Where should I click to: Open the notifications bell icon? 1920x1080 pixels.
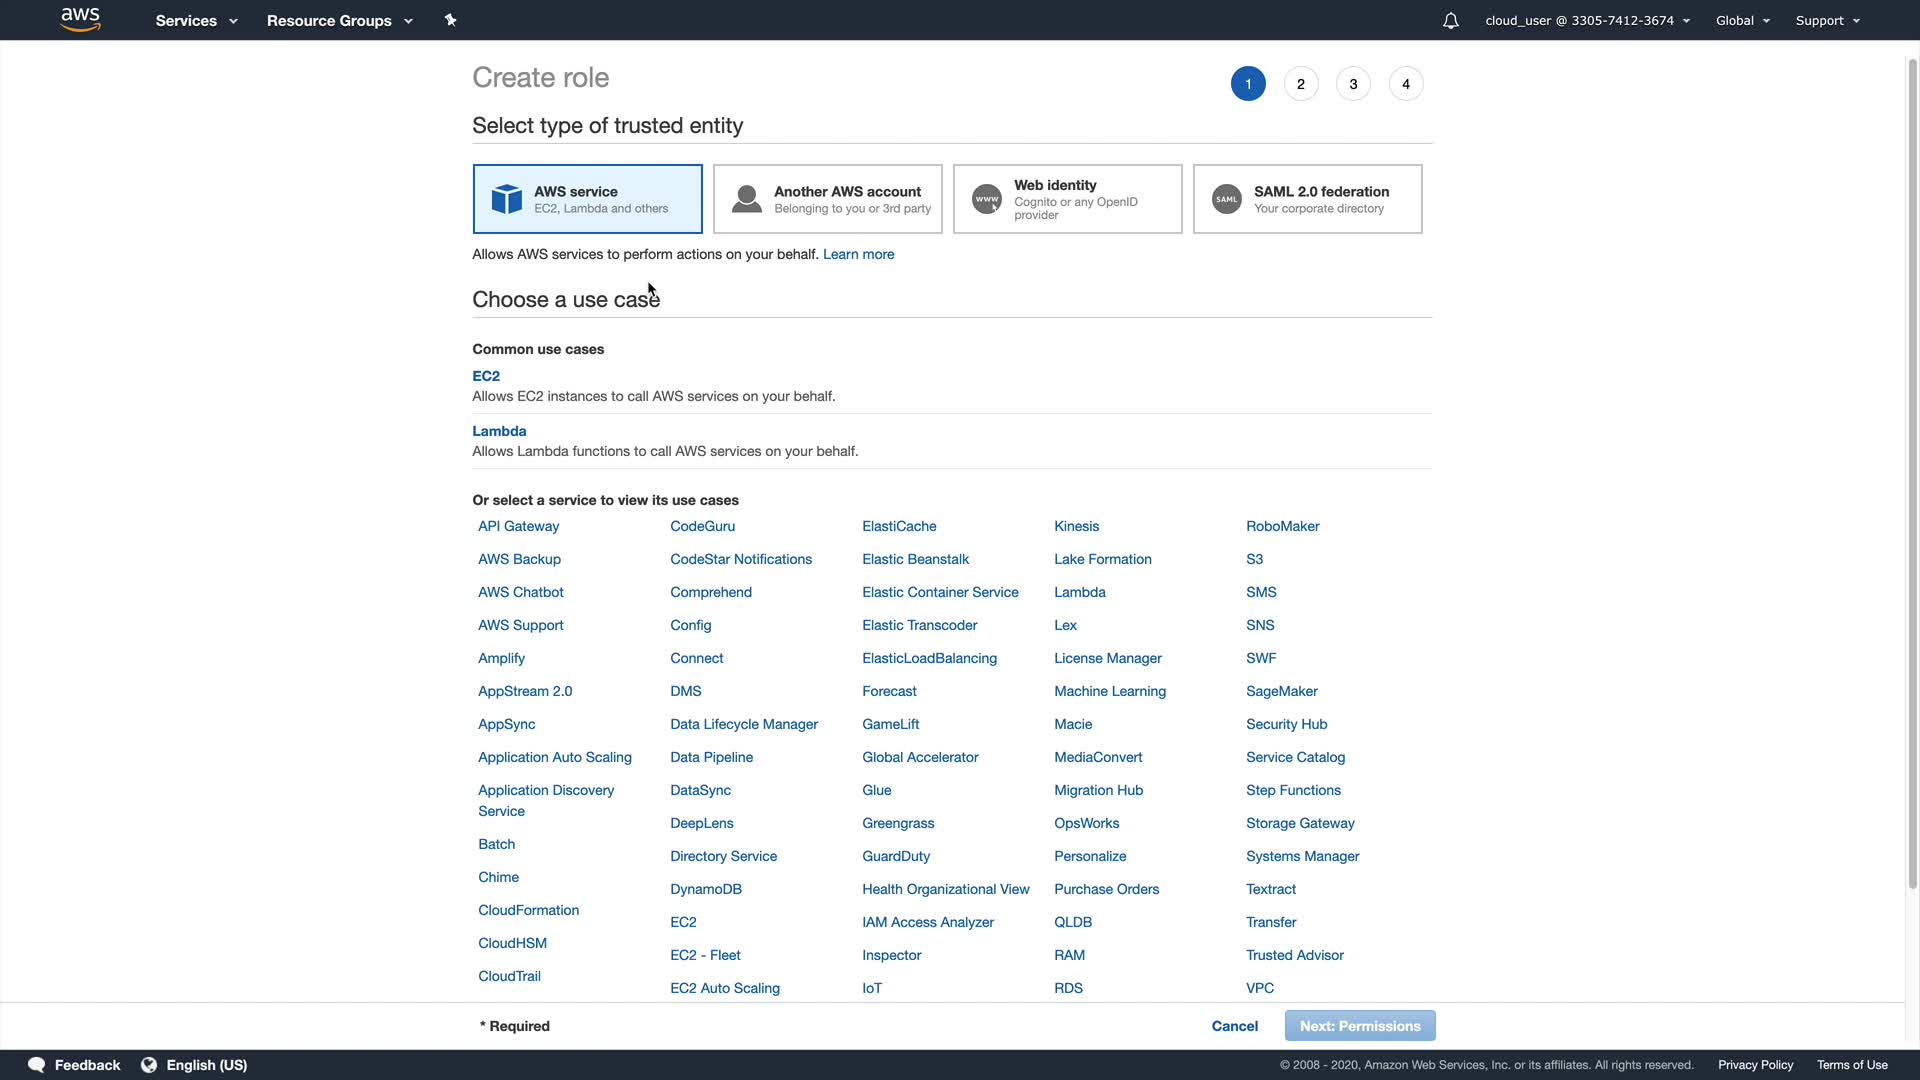pos(1450,20)
